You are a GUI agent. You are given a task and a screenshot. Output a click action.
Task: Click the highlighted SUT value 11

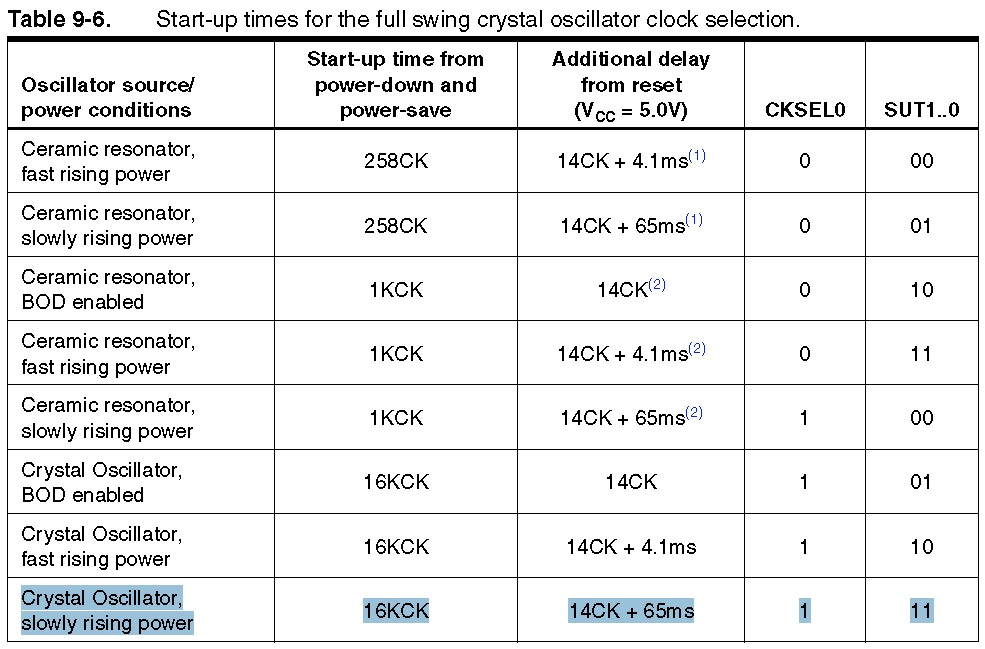(921, 610)
